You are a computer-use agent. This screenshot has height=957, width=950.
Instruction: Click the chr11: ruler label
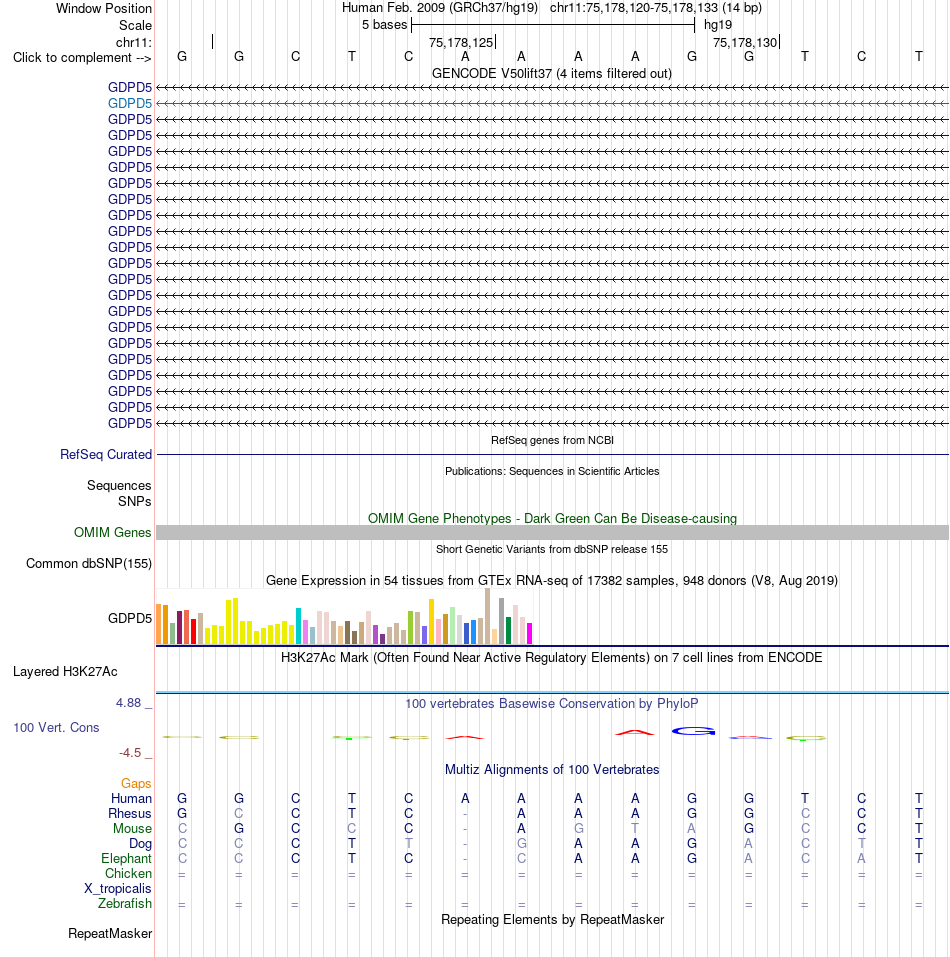[134, 42]
